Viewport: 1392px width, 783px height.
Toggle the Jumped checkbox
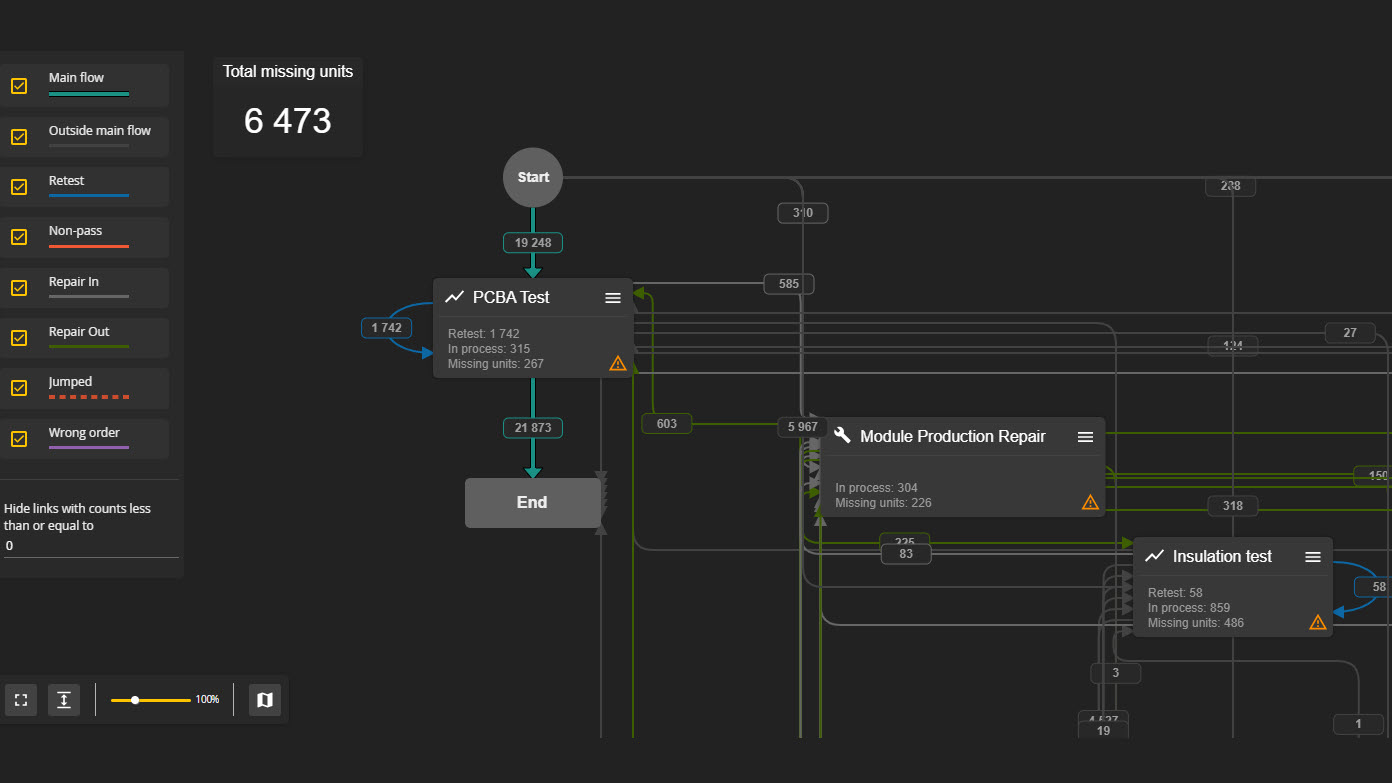tap(19, 388)
